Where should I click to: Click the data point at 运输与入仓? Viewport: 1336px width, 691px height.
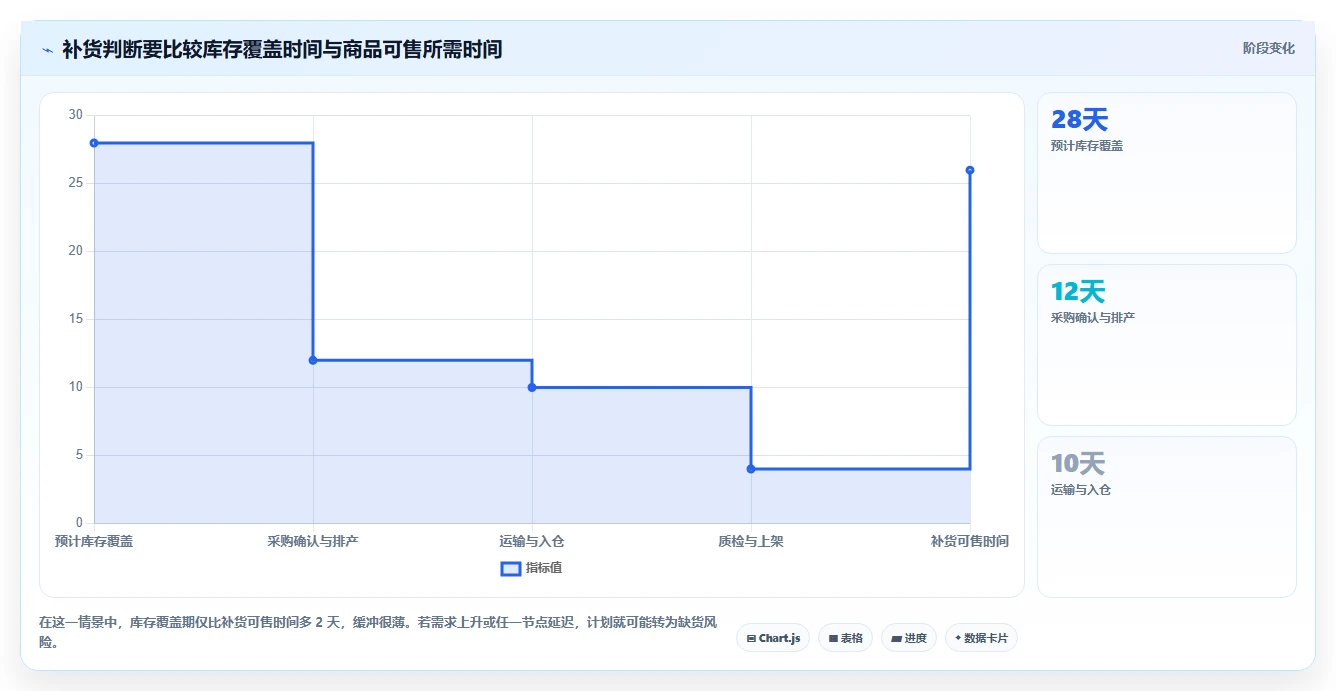(x=532, y=387)
